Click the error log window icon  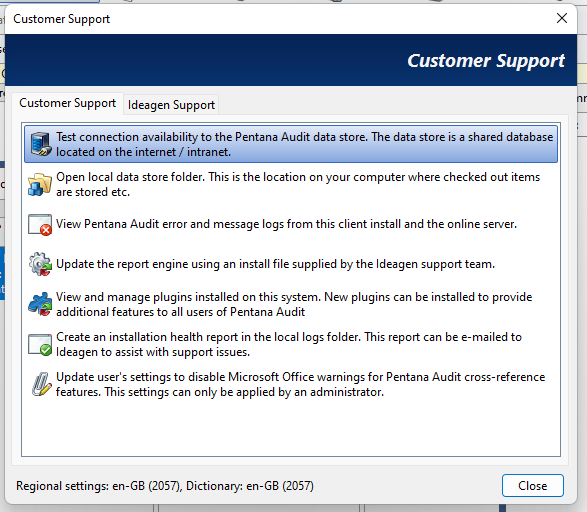pyautogui.click(x=40, y=225)
